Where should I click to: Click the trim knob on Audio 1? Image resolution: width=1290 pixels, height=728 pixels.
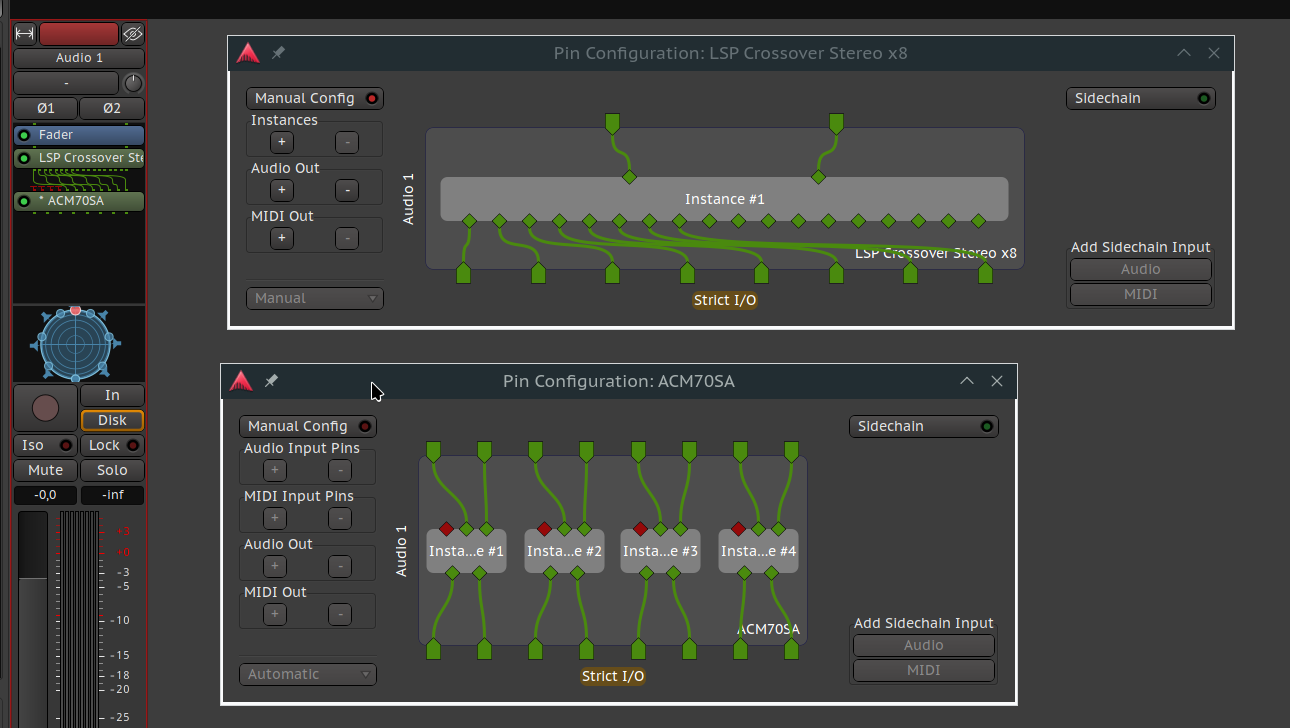point(133,83)
